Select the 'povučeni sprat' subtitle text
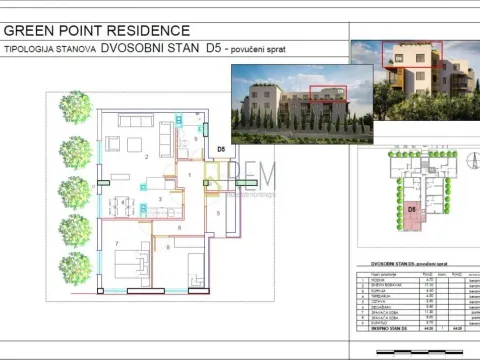480x360 pixels. coord(258,50)
